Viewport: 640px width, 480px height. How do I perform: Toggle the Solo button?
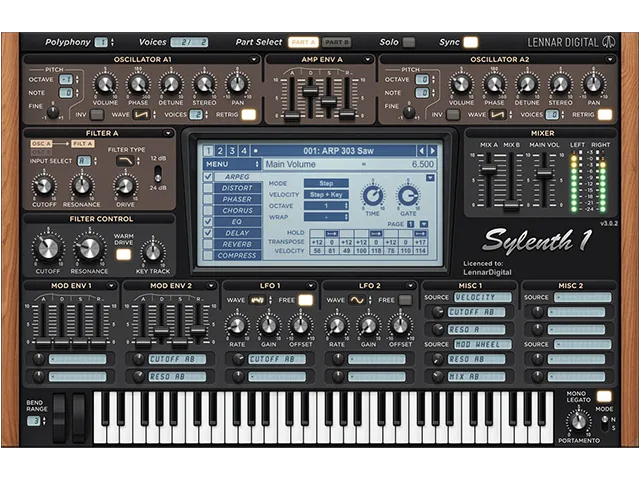click(x=409, y=42)
